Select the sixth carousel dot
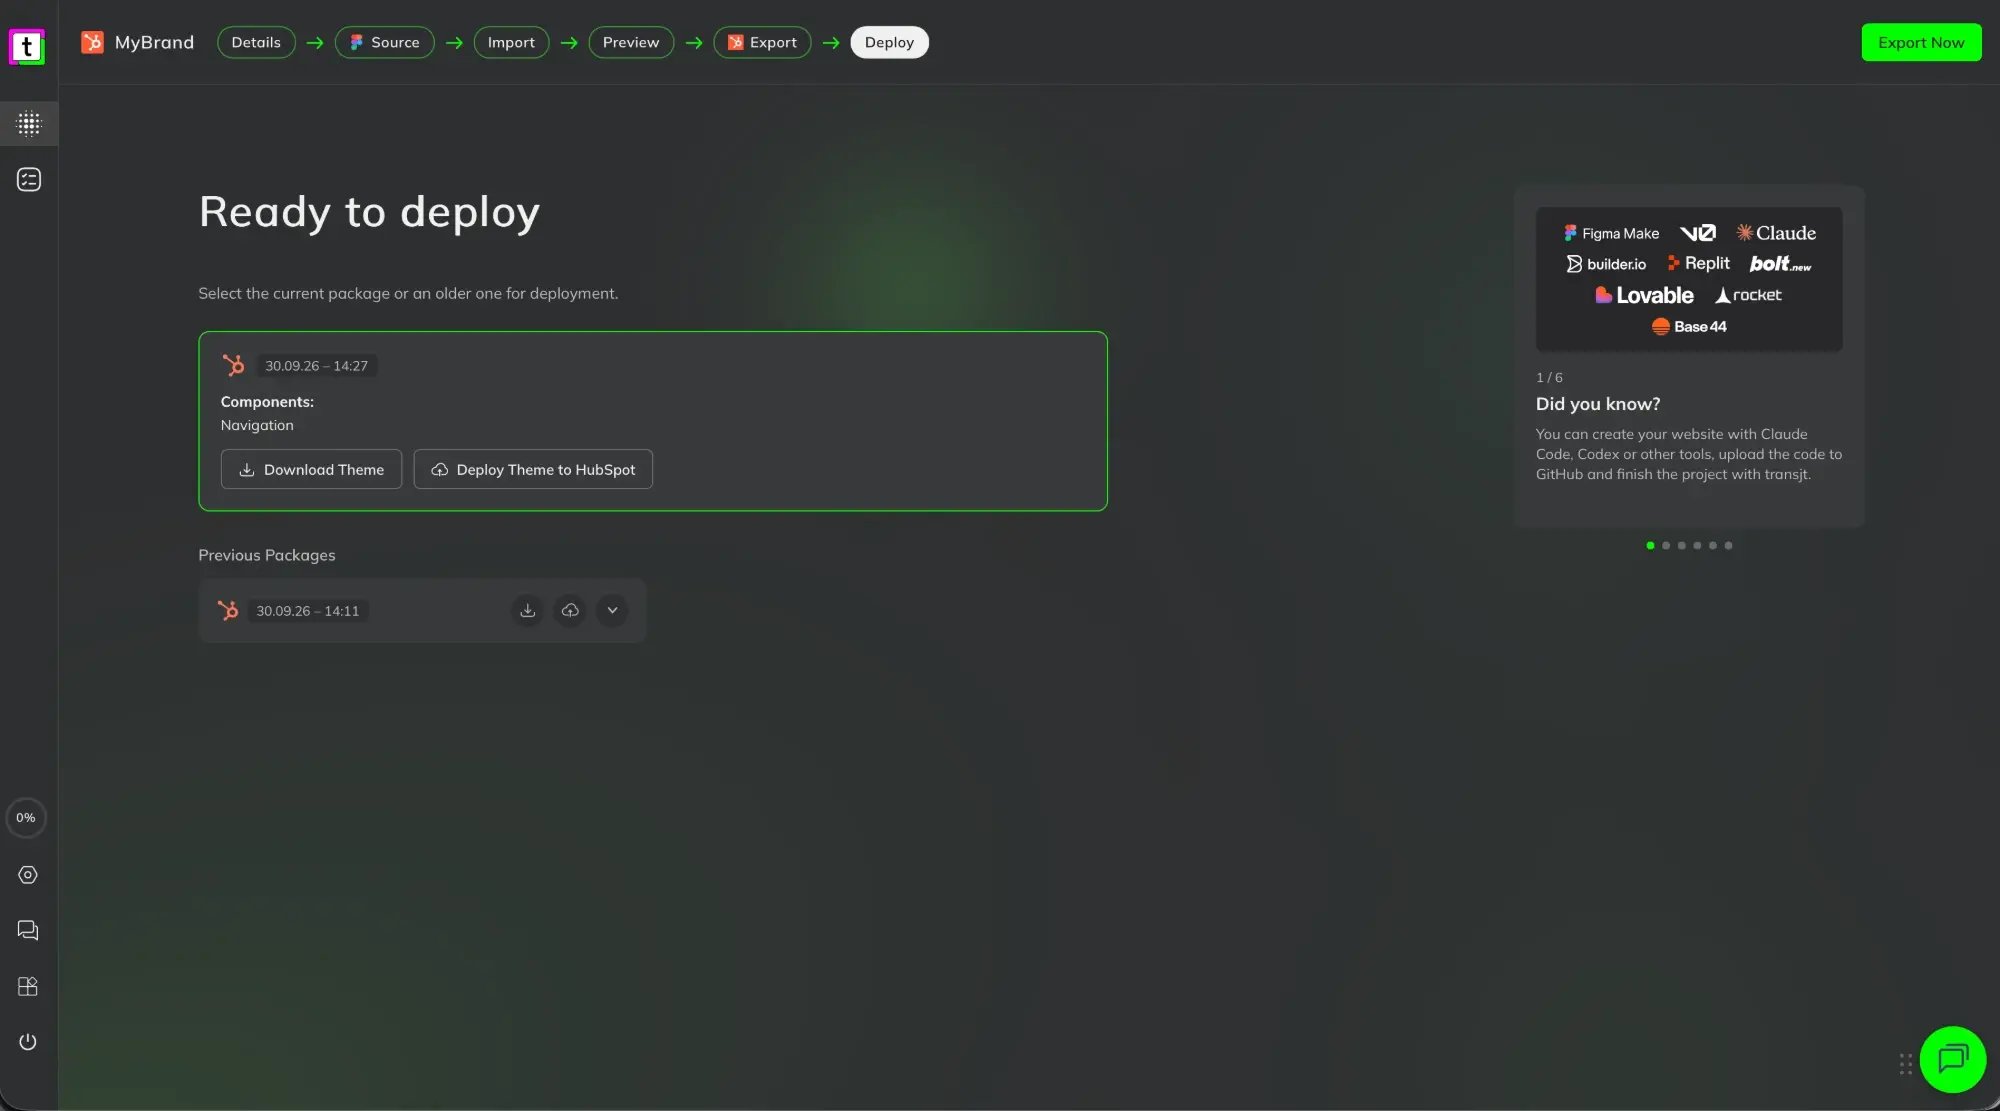 pos(1728,545)
